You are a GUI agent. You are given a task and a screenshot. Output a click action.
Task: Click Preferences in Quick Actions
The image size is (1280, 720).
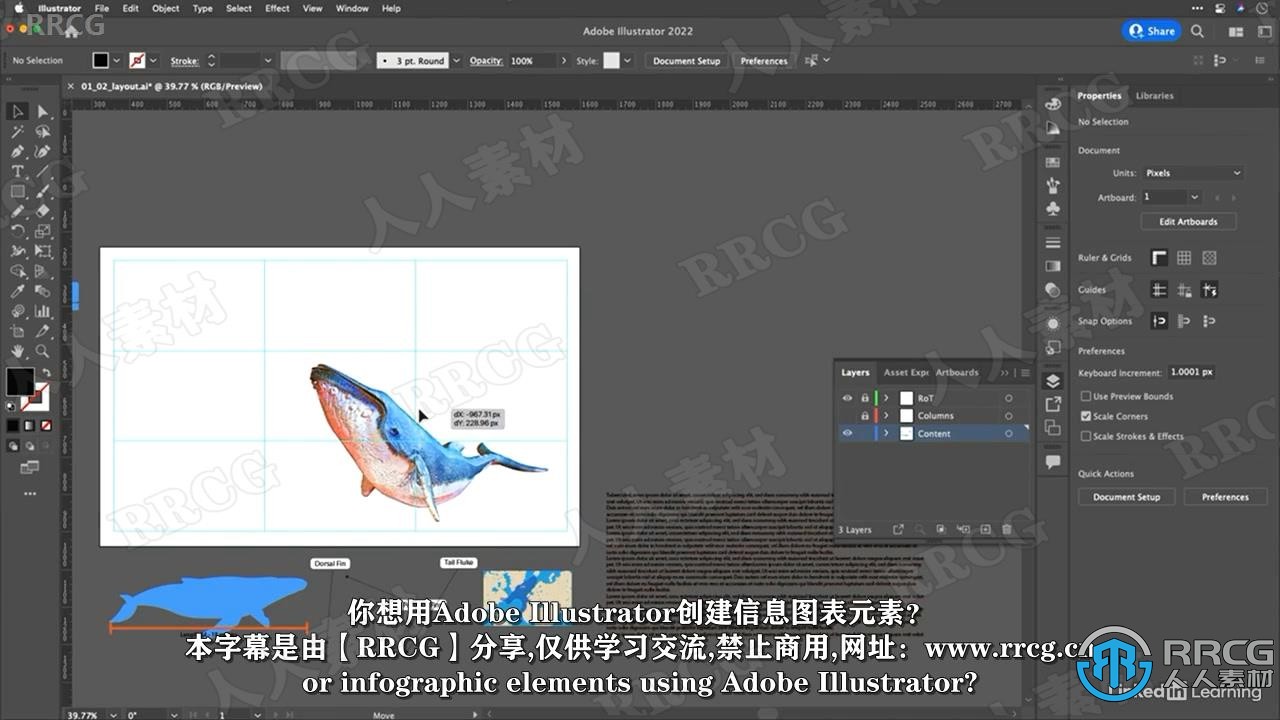tap(1225, 497)
